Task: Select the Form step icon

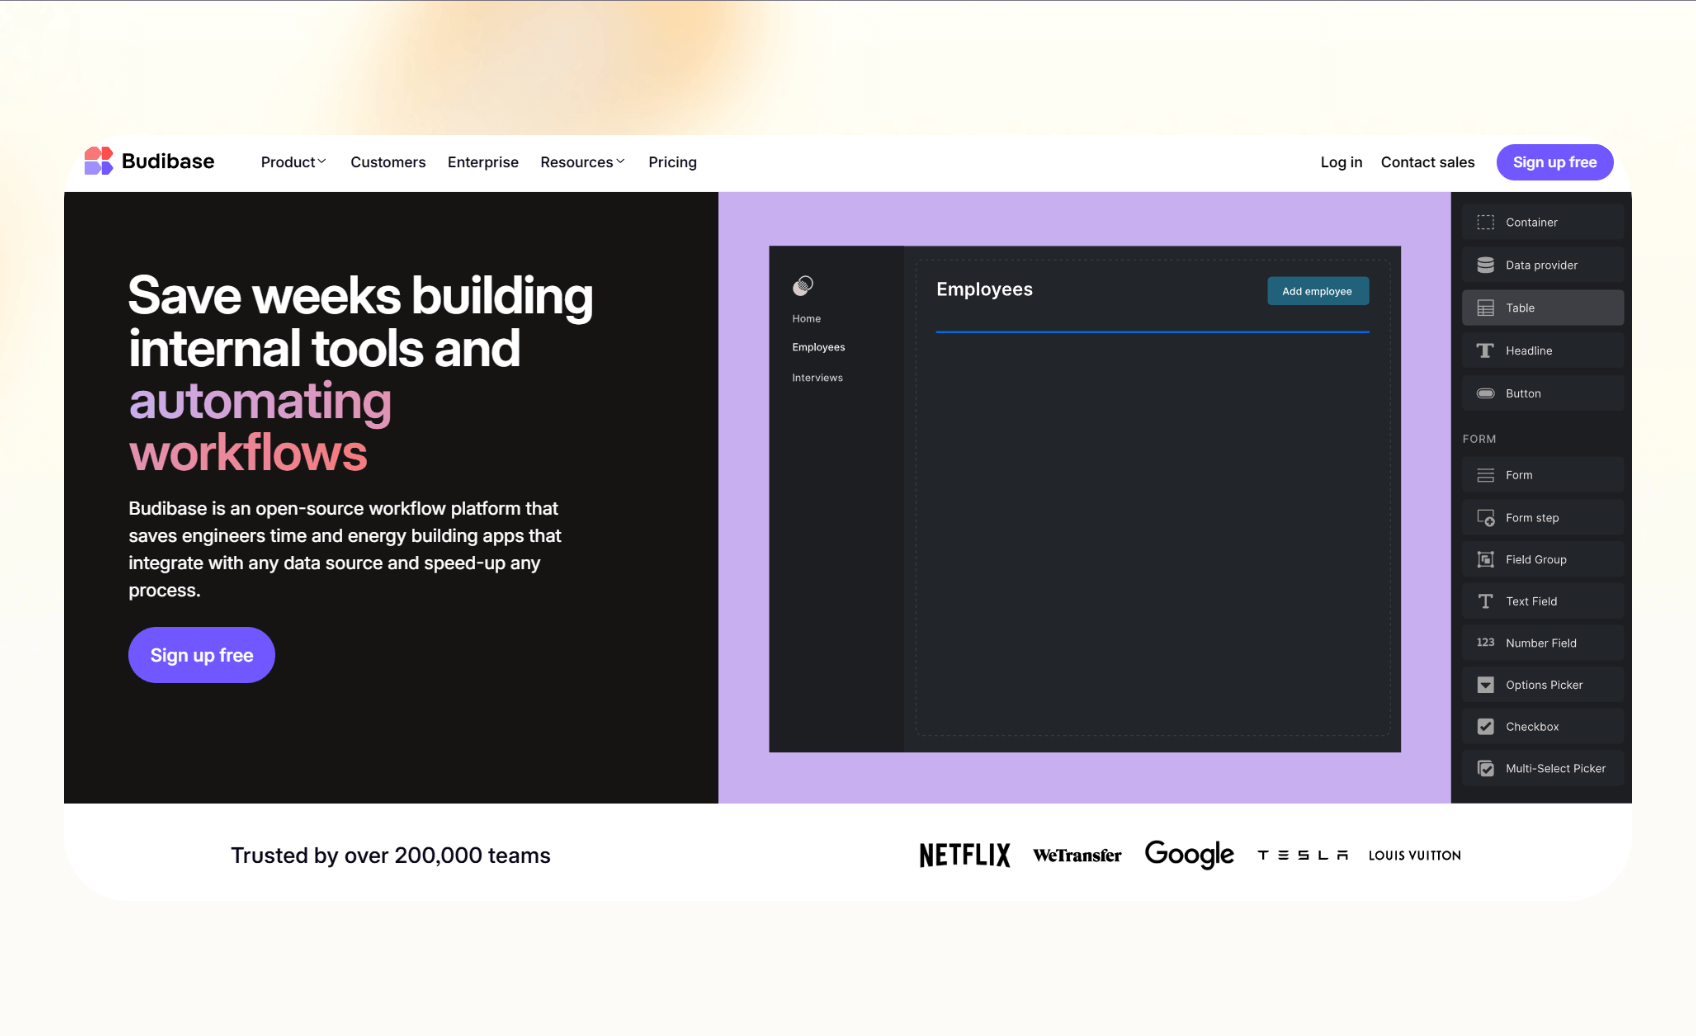Action: [1485, 517]
